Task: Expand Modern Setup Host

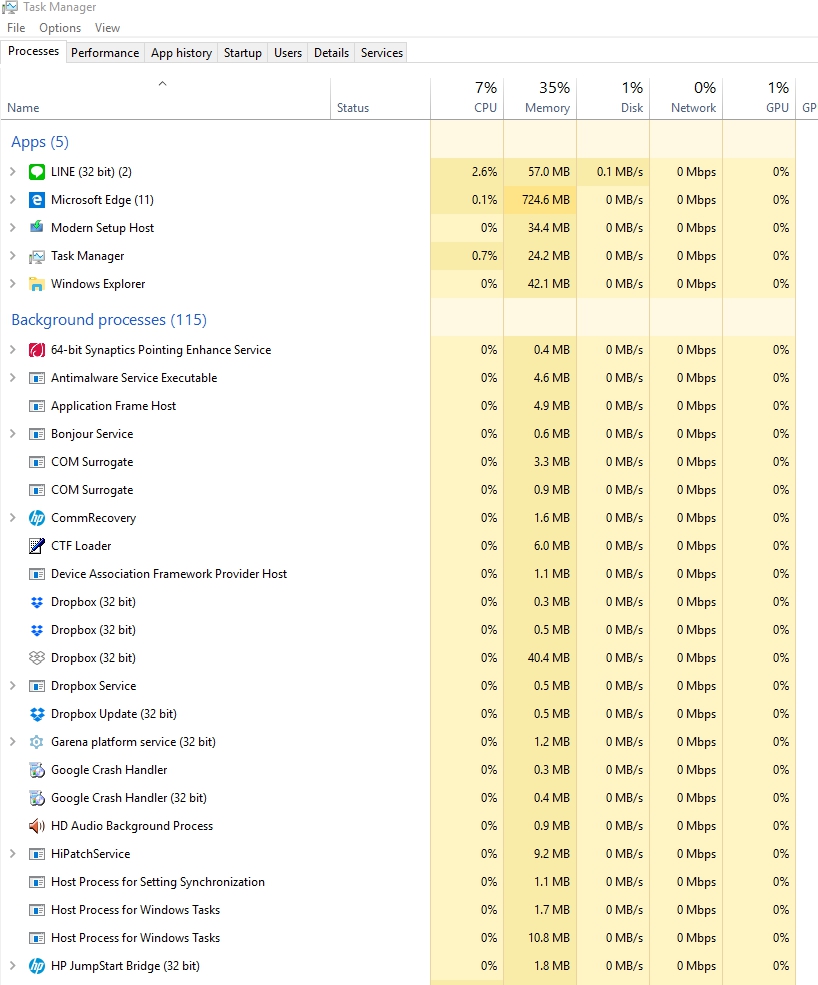Action: 13,227
